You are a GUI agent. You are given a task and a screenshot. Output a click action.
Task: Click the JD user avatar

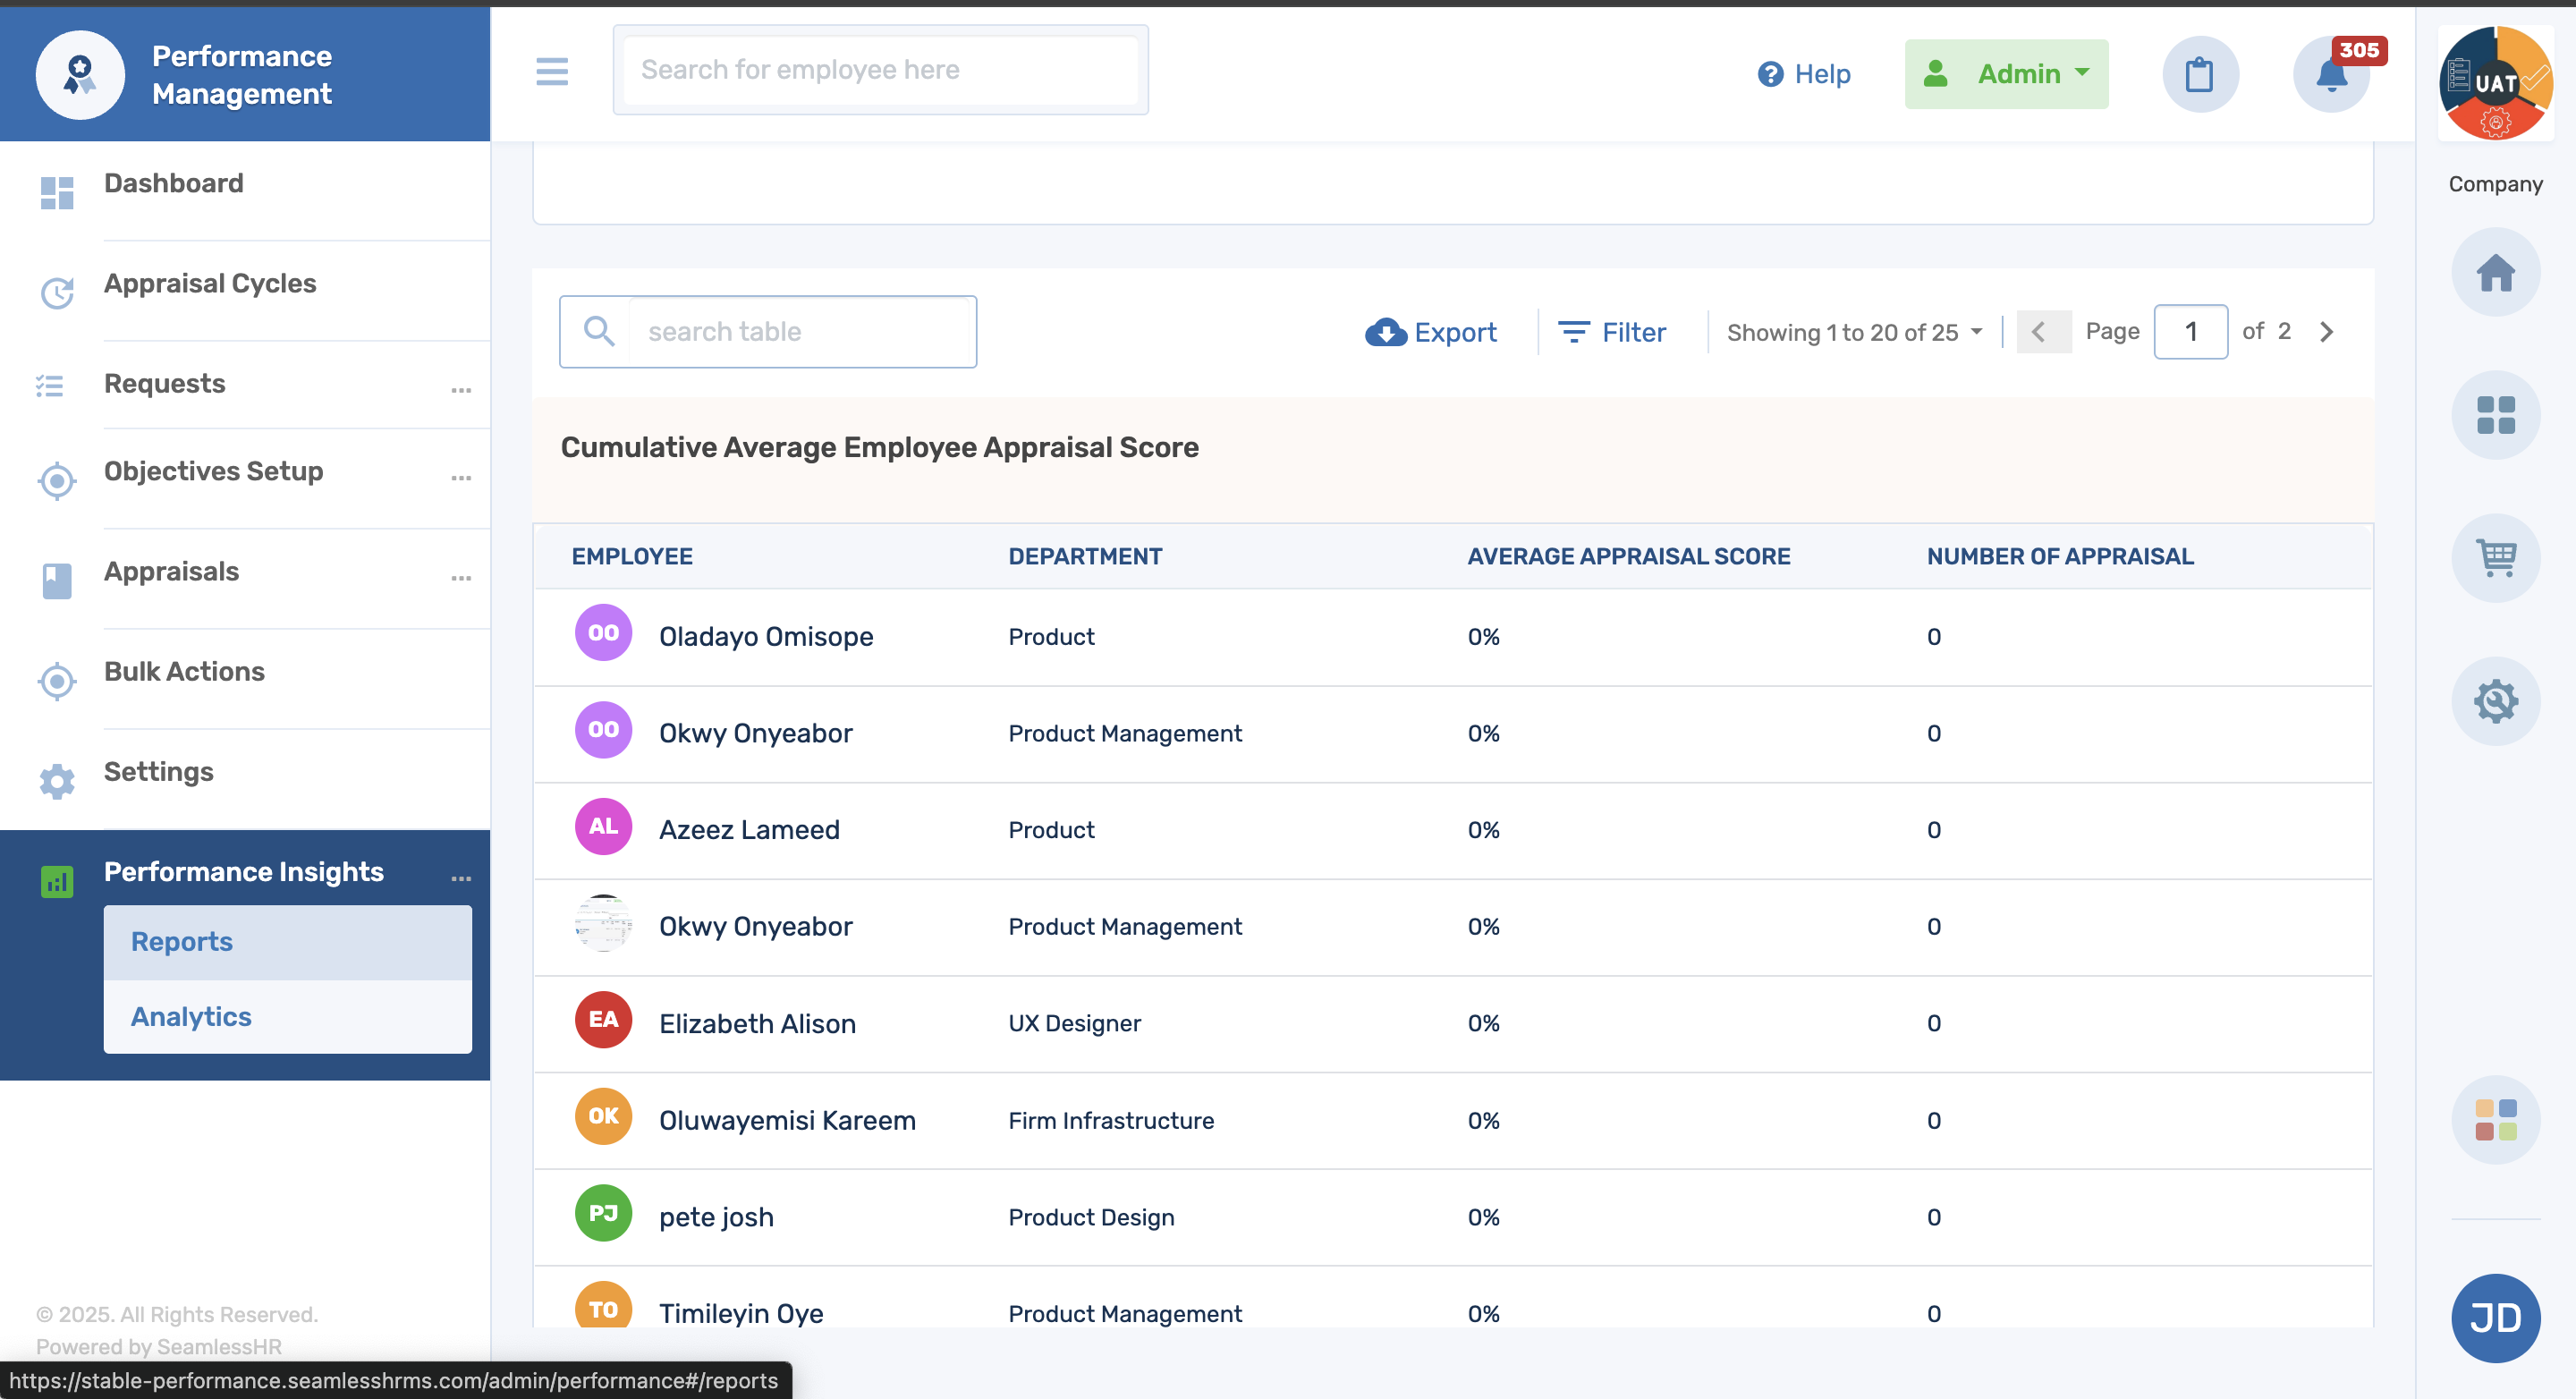click(x=2495, y=1318)
